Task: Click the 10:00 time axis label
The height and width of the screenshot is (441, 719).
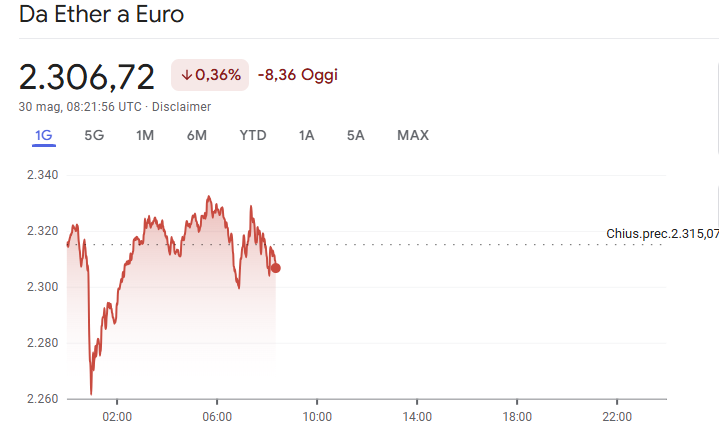Action: pos(317,417)
